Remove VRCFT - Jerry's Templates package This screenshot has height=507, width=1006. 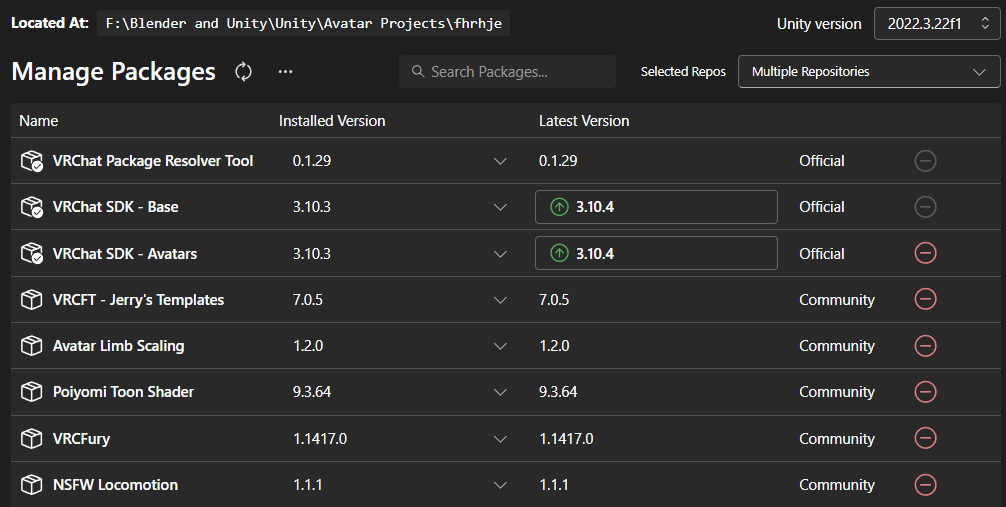coord(925,300)
